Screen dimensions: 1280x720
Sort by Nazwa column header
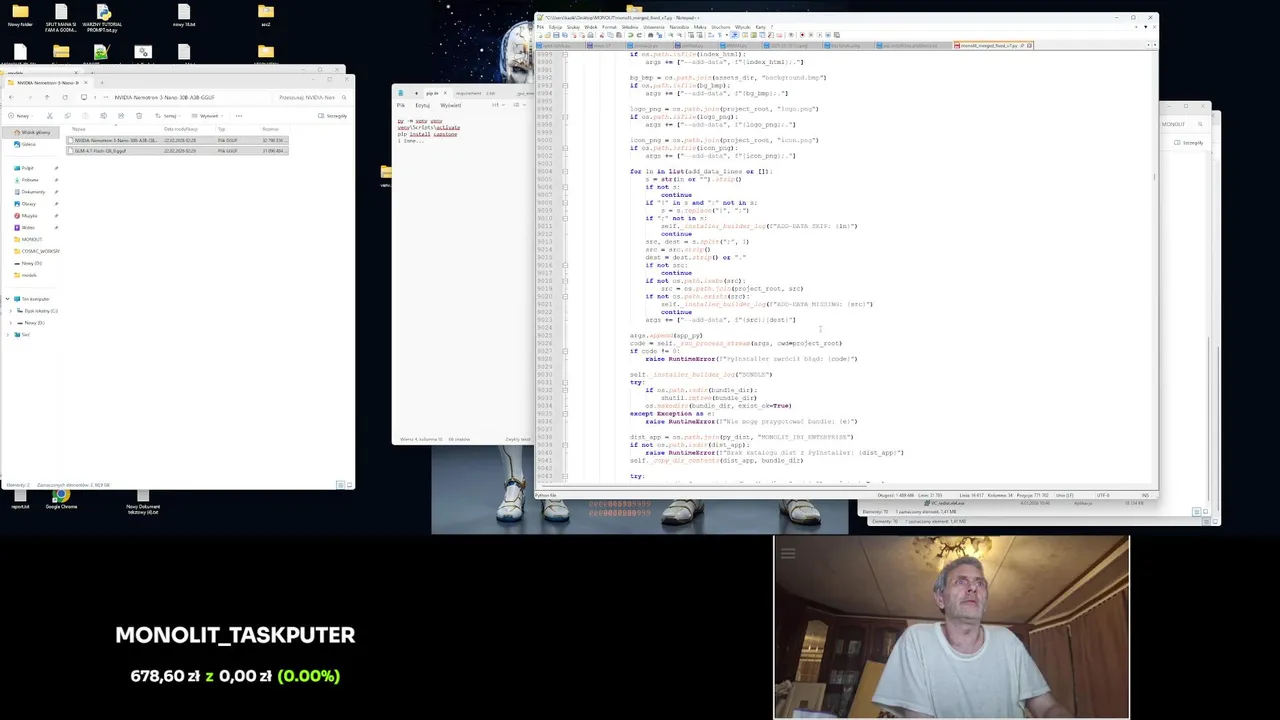pyautogui.click(x=79, y=129)
